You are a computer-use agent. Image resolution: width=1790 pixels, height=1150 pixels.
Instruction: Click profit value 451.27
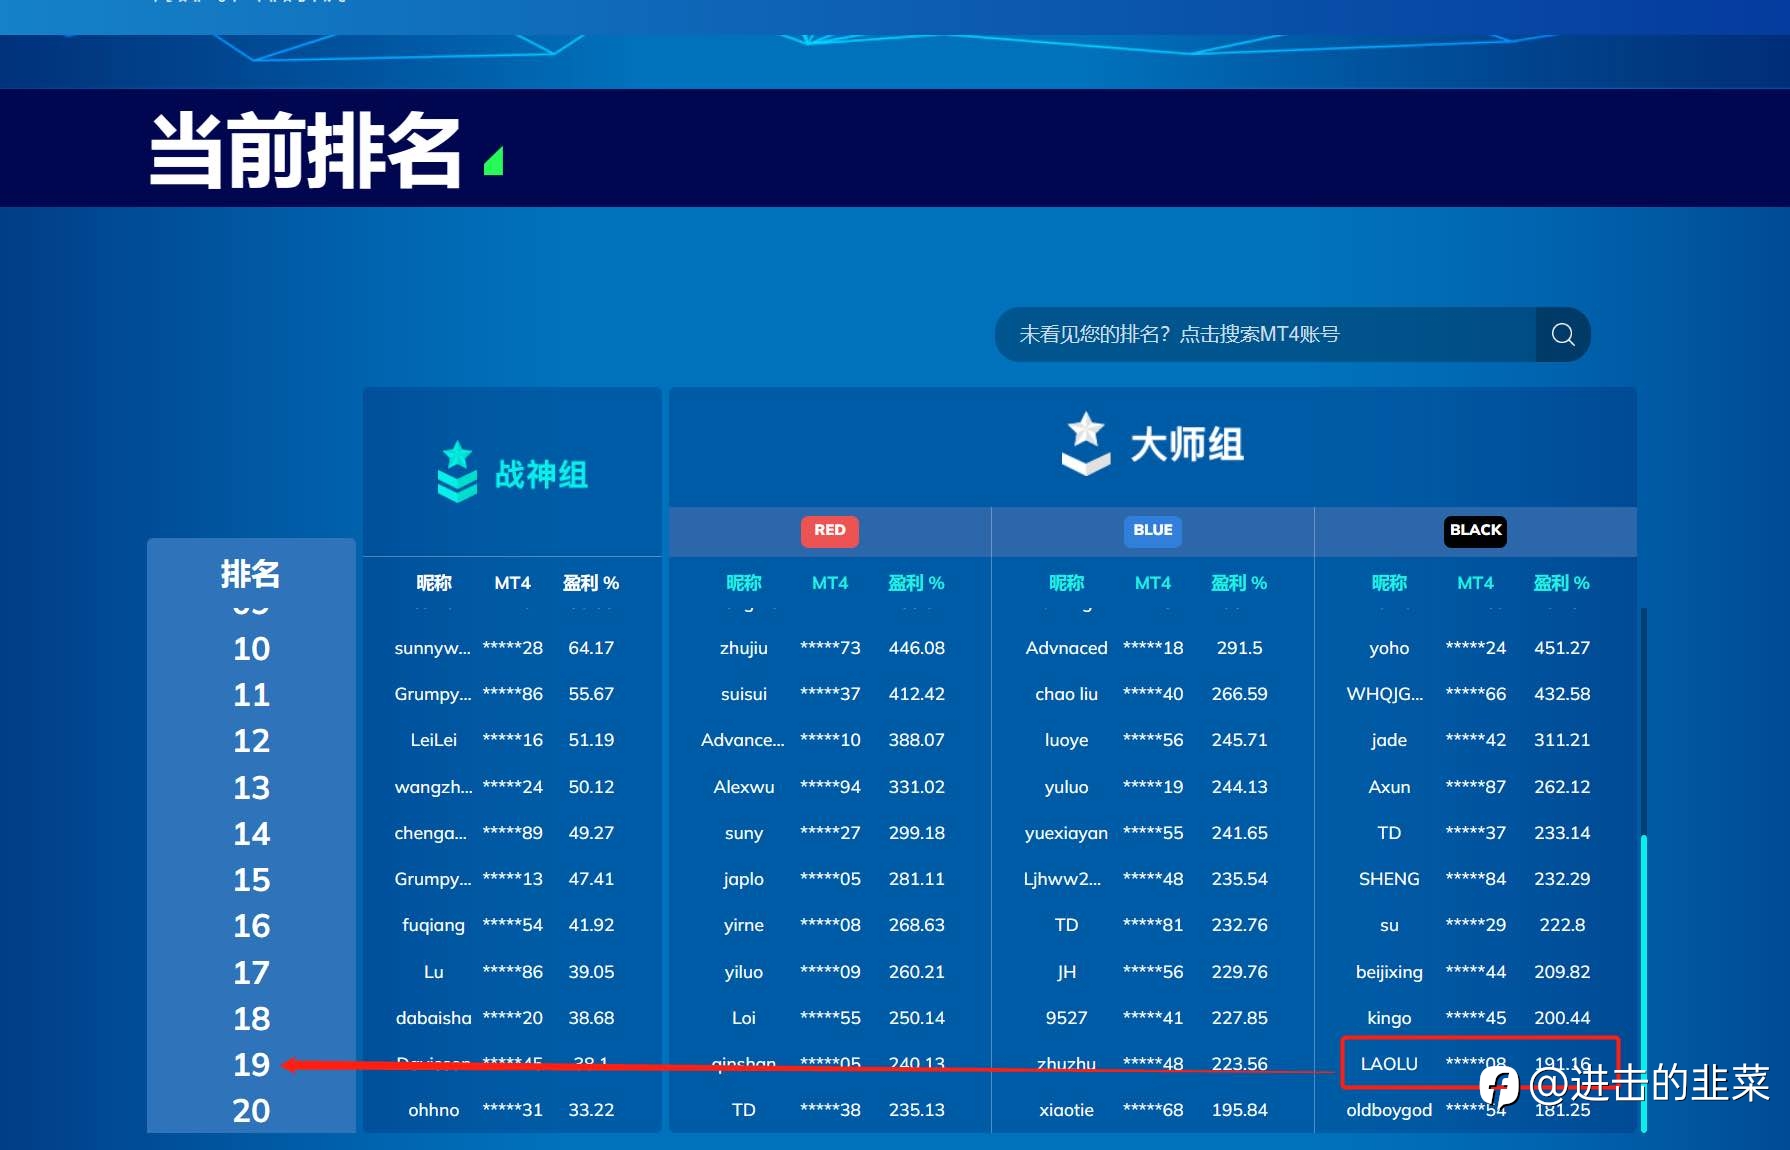tap(1562, 648)
